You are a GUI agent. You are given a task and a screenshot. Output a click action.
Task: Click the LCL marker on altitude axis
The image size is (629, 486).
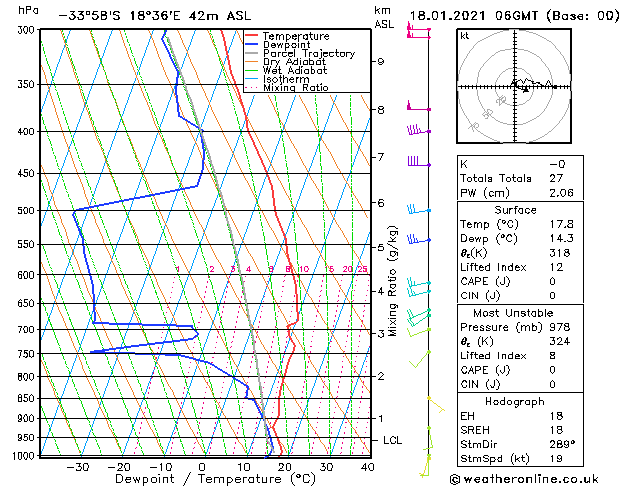(393, 440)
